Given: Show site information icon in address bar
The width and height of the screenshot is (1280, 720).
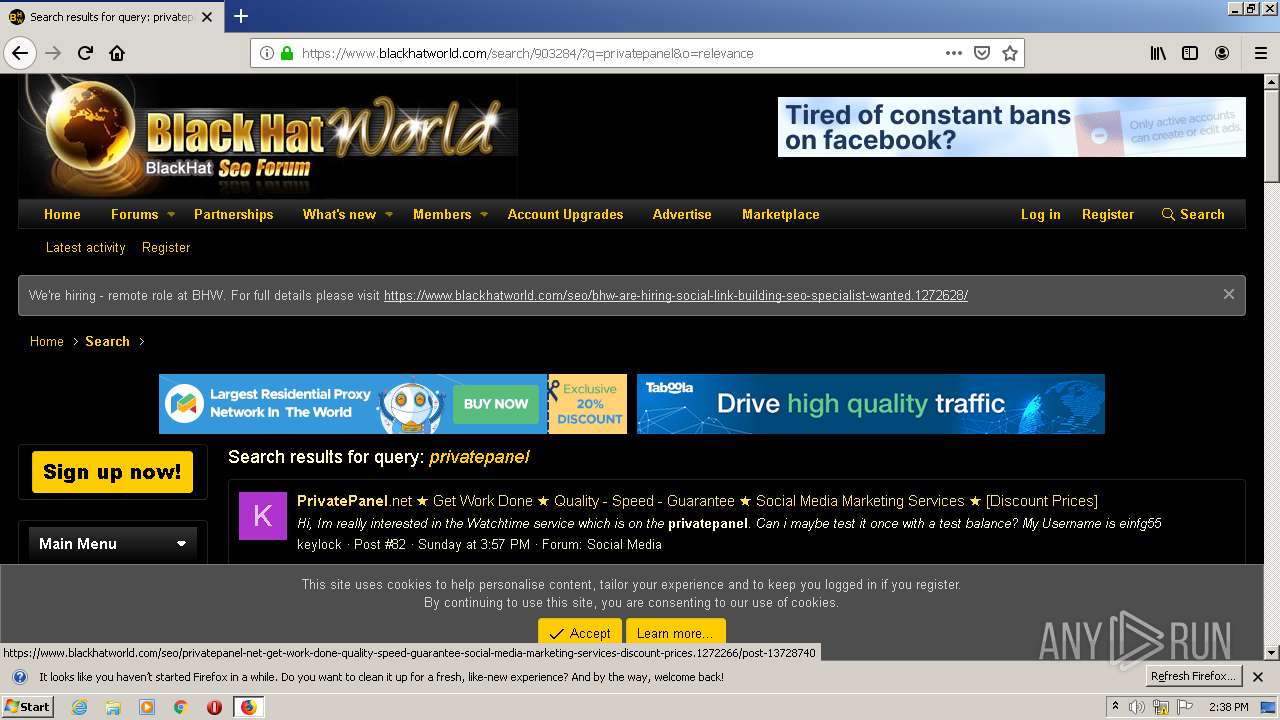Looking at the screenshot, I should [x=267, y=53].
